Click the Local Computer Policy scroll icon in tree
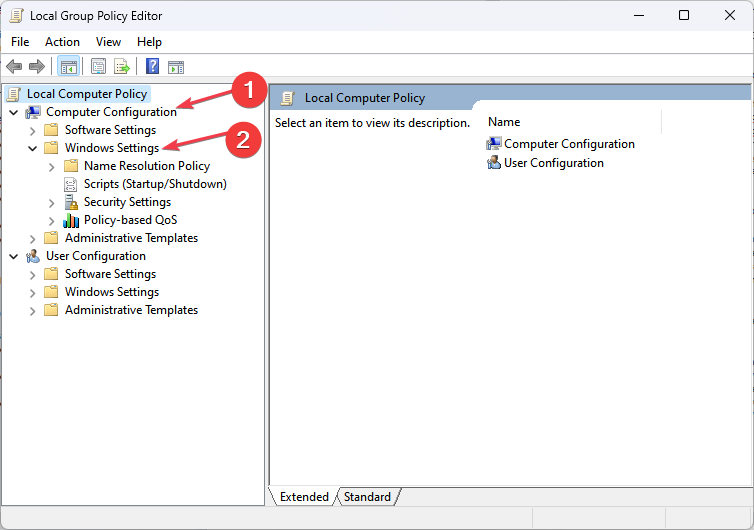Screen dimensions: 754x530 pyautogui.click(x=14, y=94)
